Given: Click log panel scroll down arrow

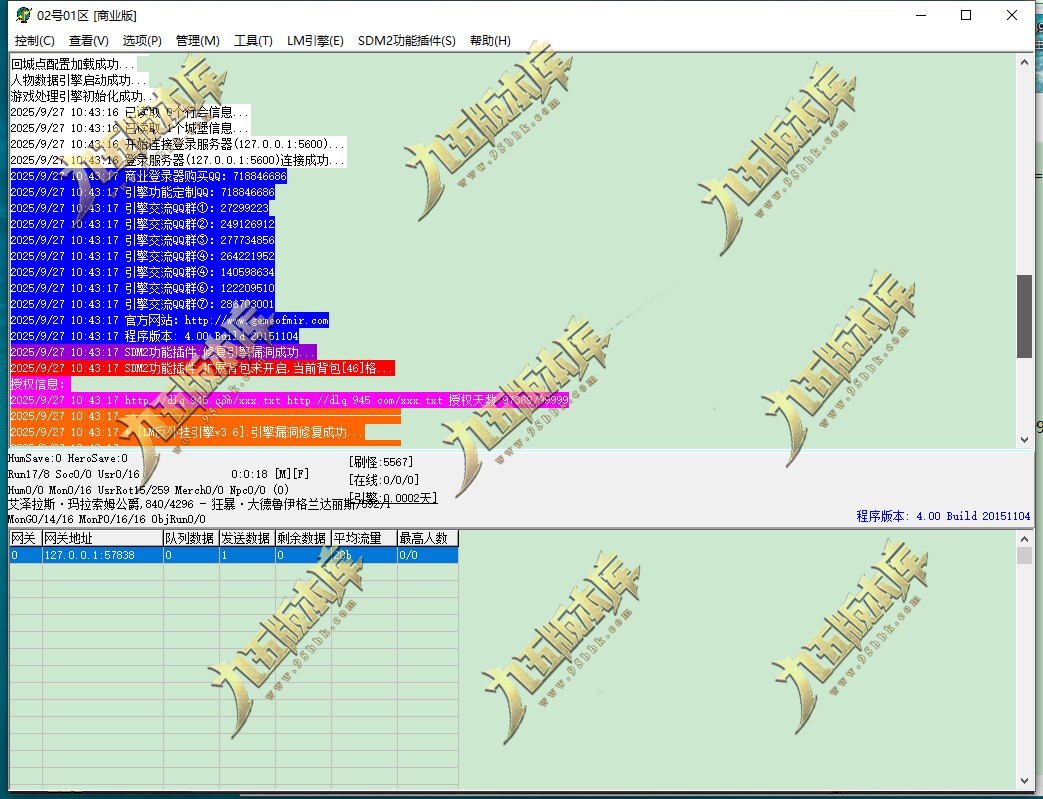Looking at the screenshot, I should (1024, 440).
